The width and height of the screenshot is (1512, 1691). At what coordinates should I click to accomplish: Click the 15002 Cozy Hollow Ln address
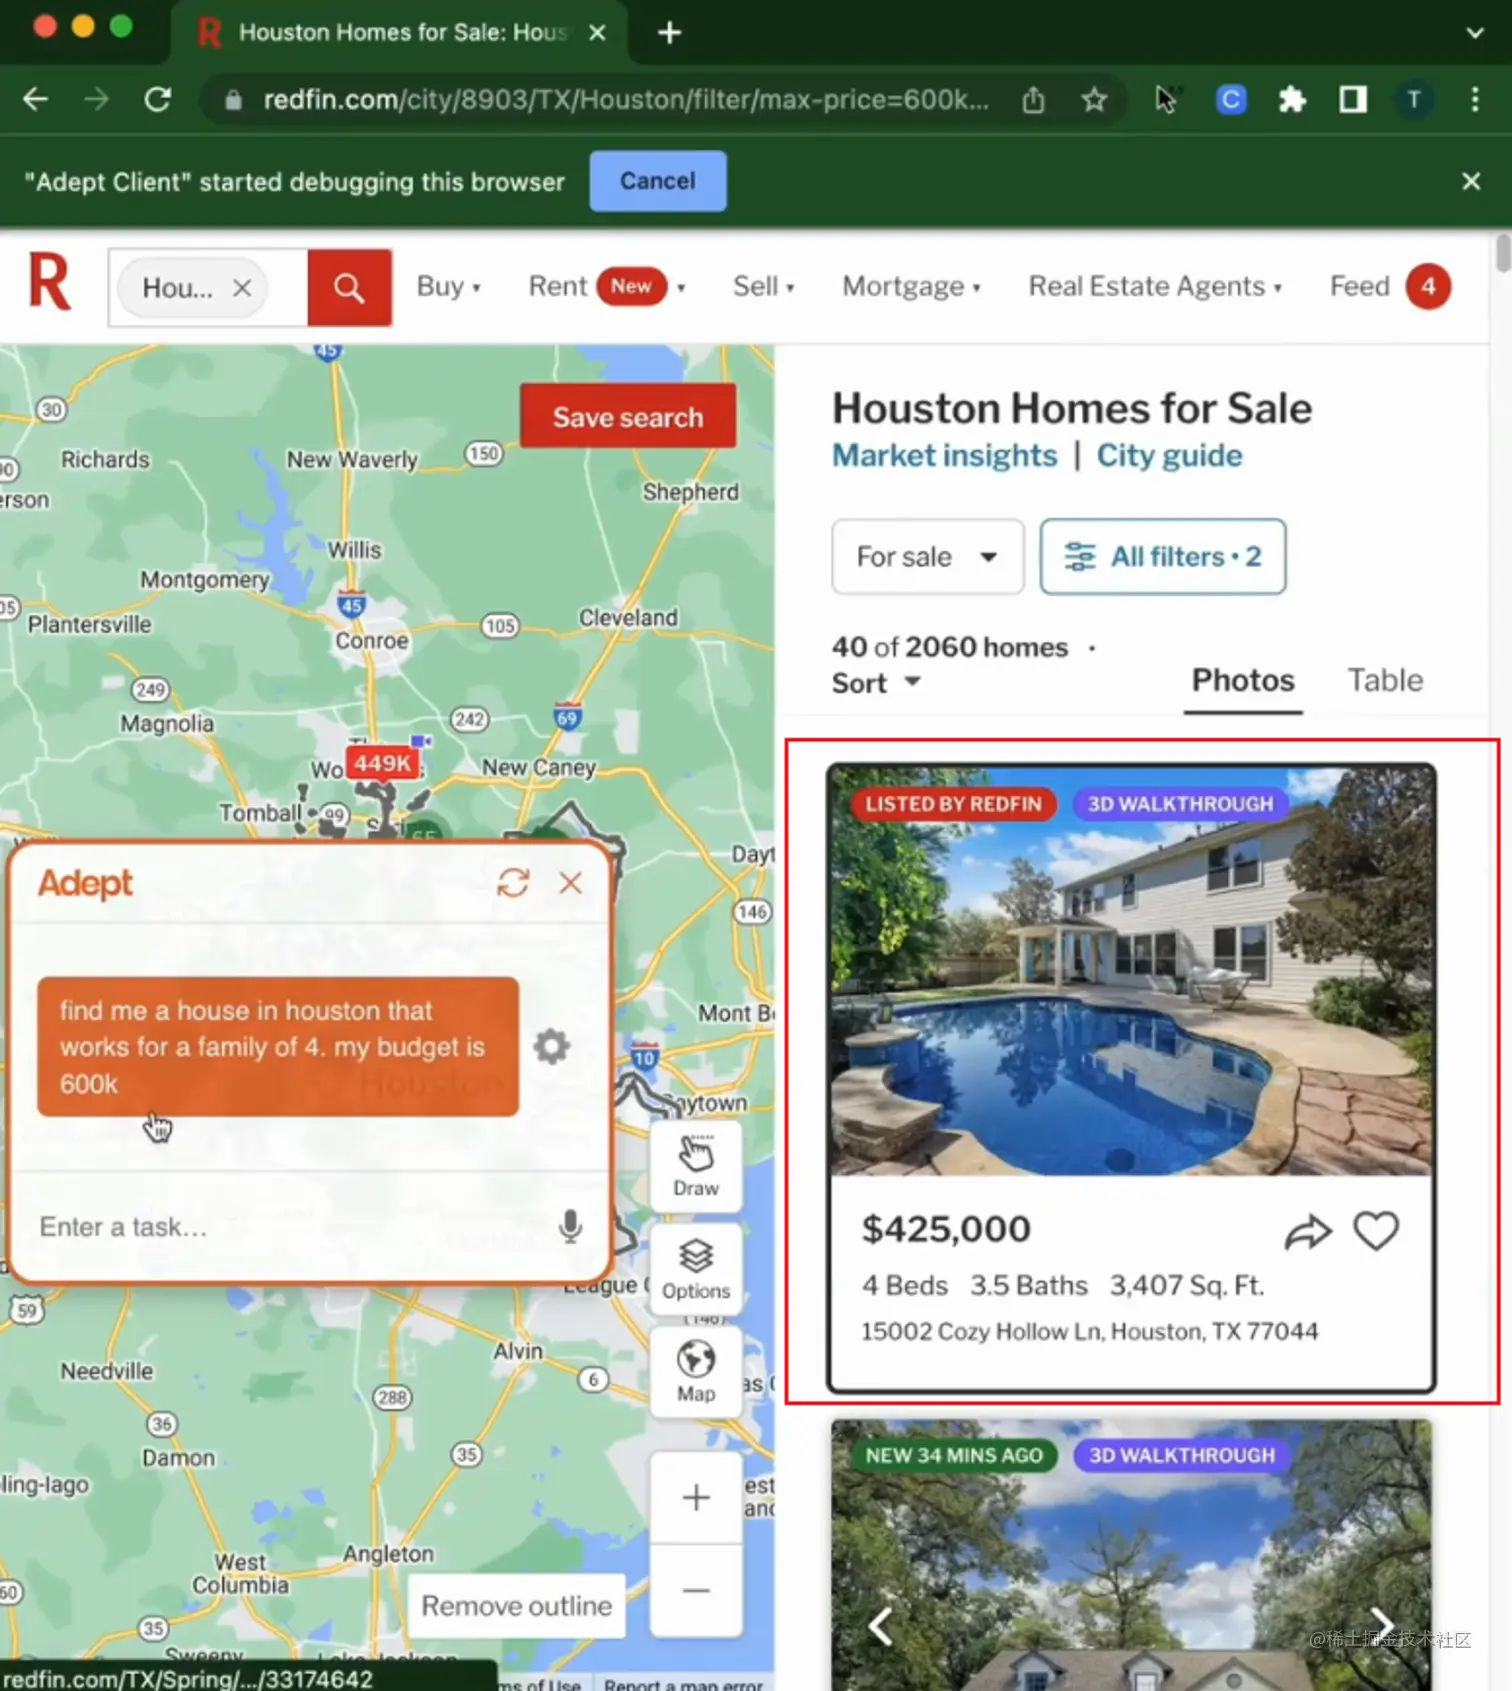tap(1089, 1331)
